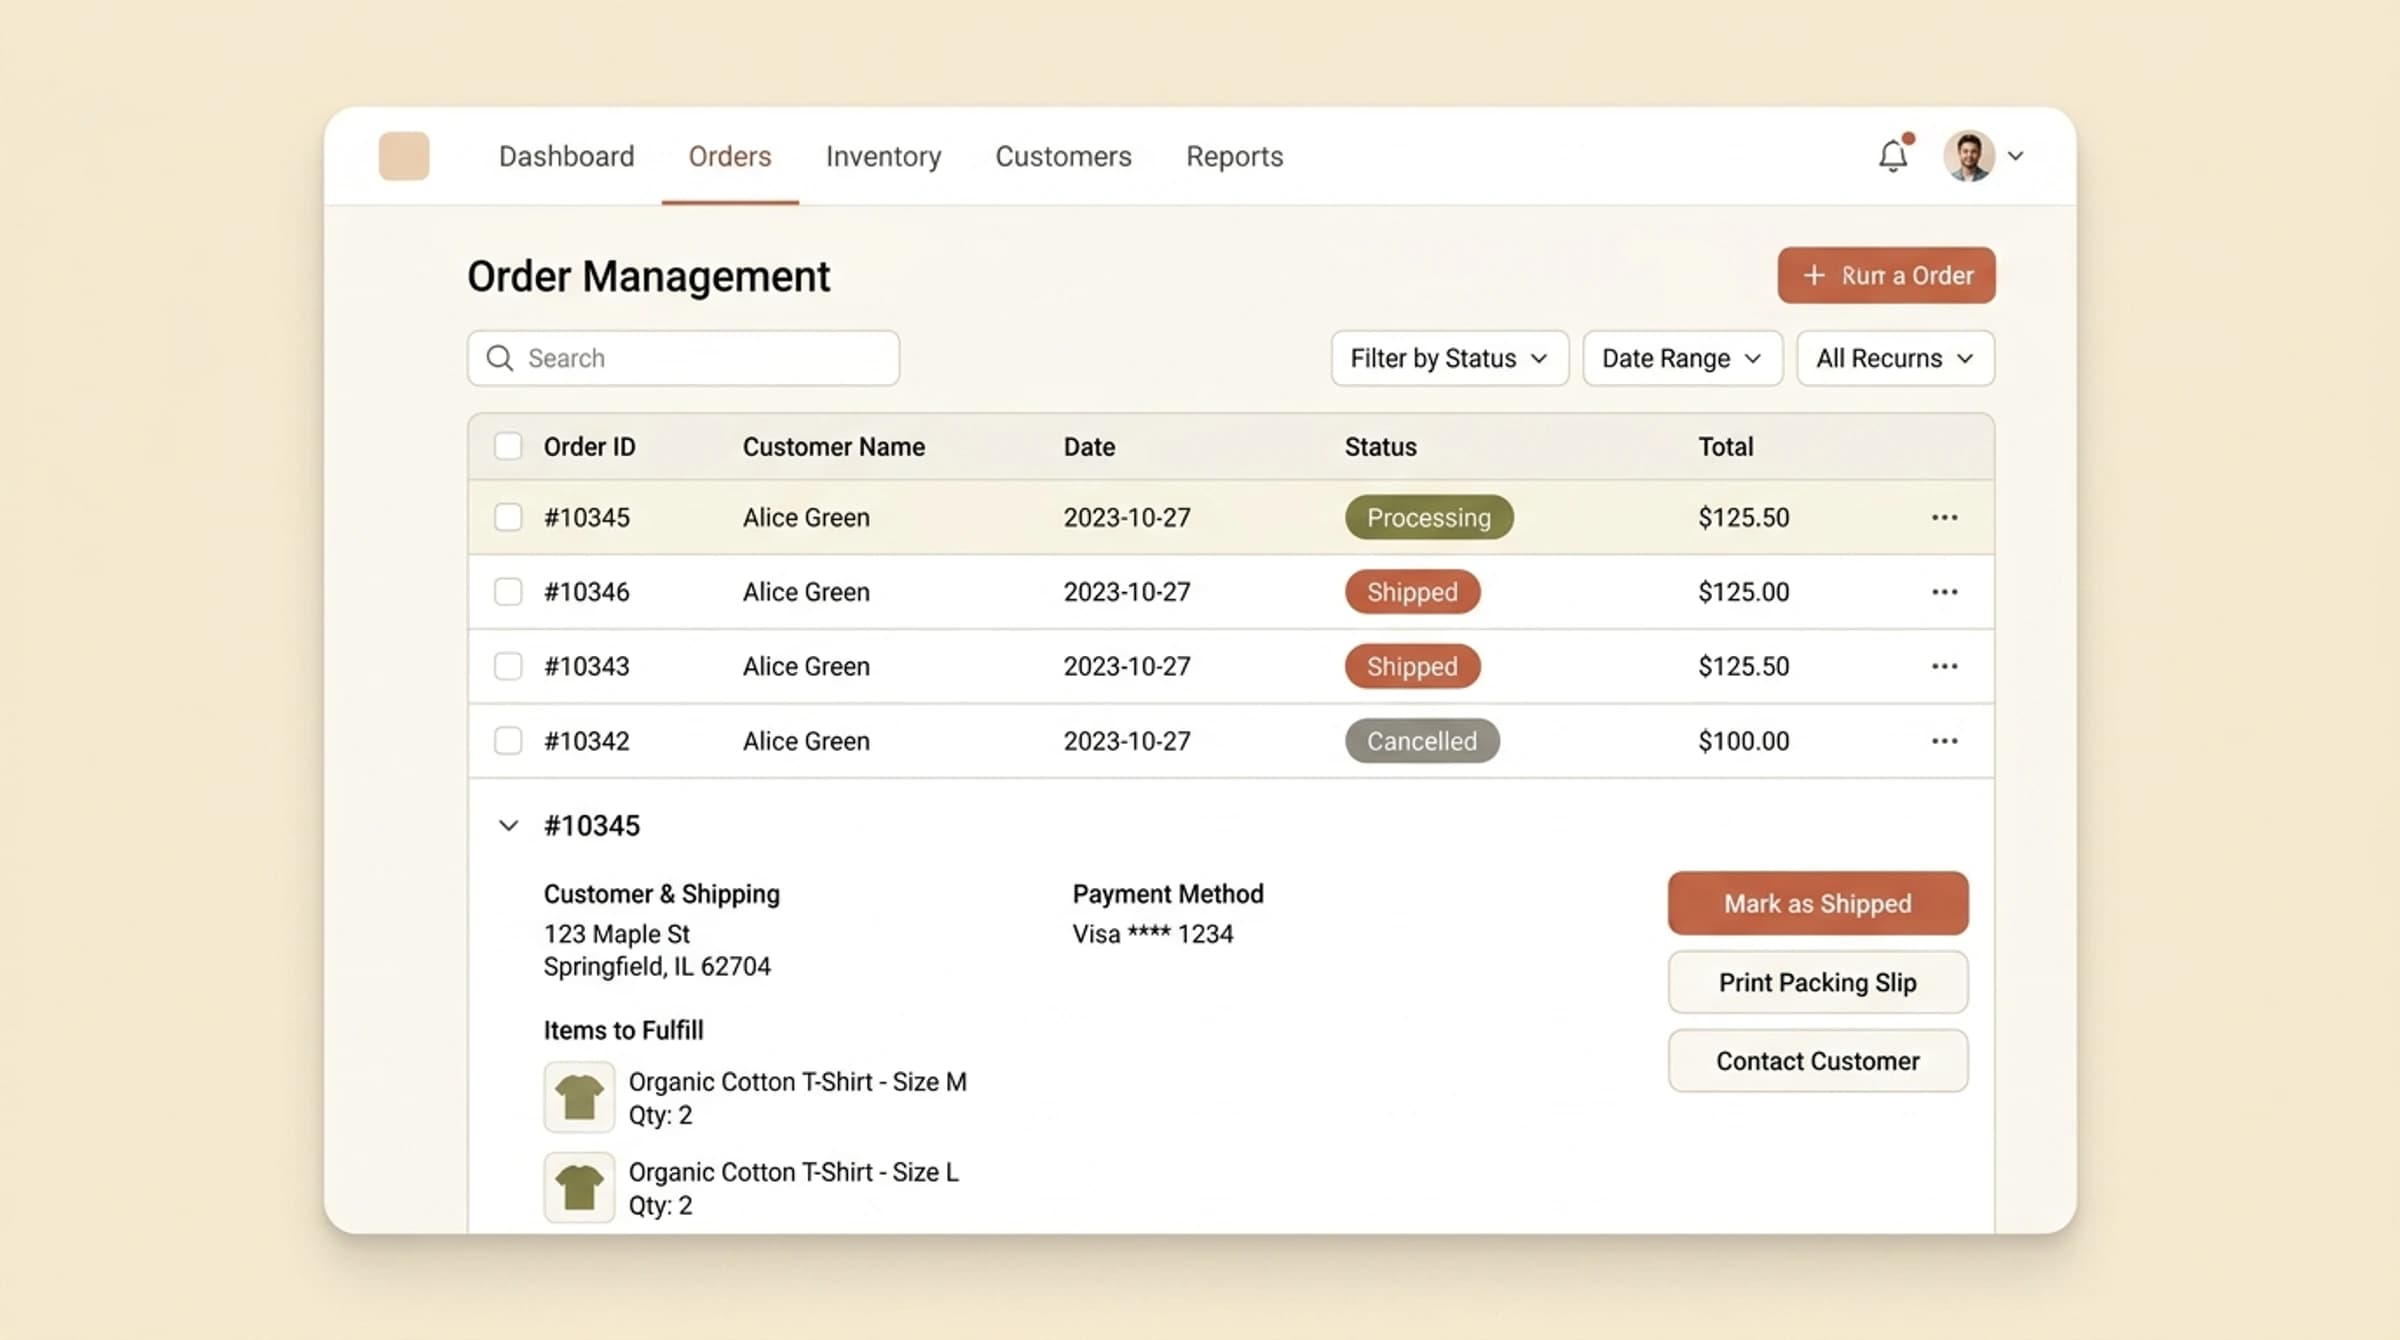The width and height of the screenshot is (2400, 1340).
Task: Click Organic Cotton T-Shirt - Size L
Action: [x=793, y=1172]
